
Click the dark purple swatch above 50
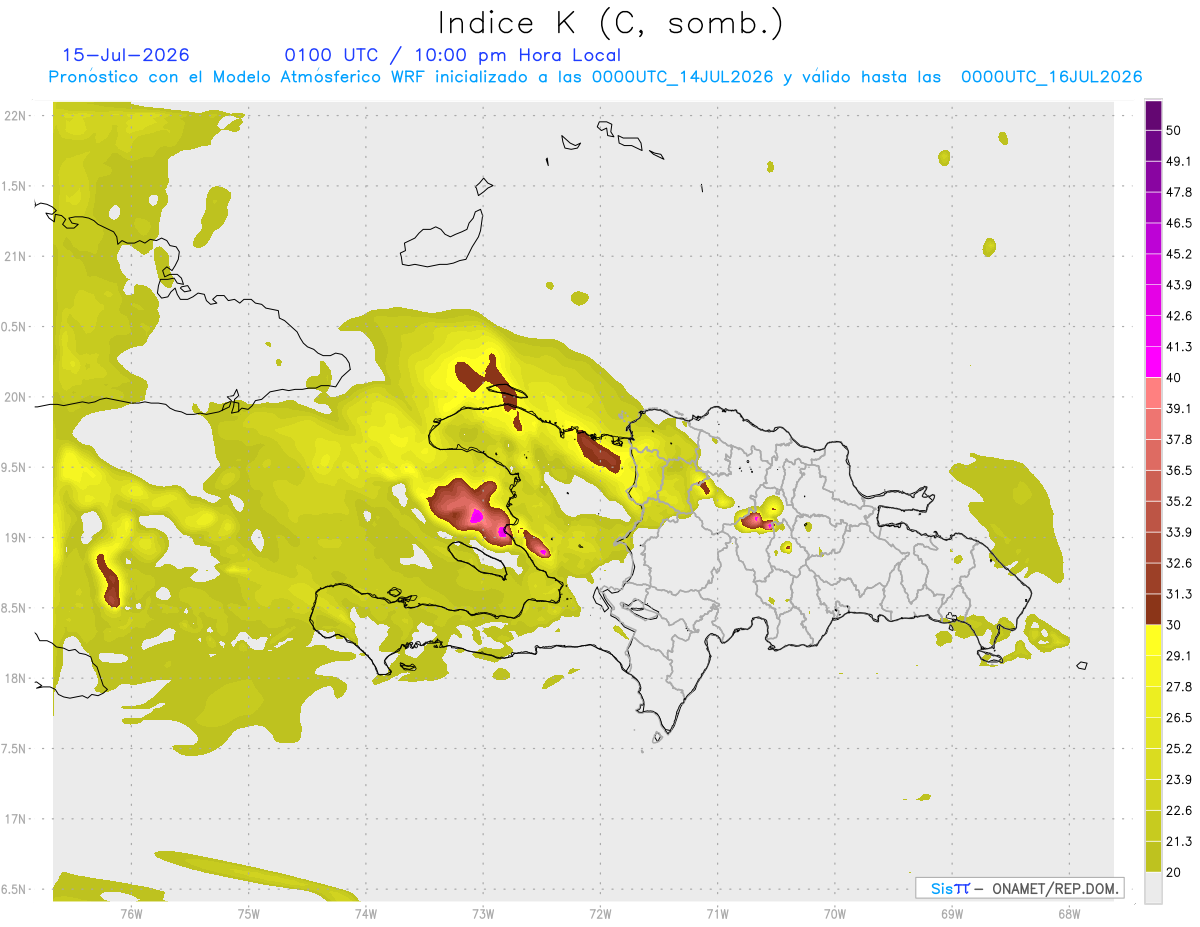[1153, 116]
